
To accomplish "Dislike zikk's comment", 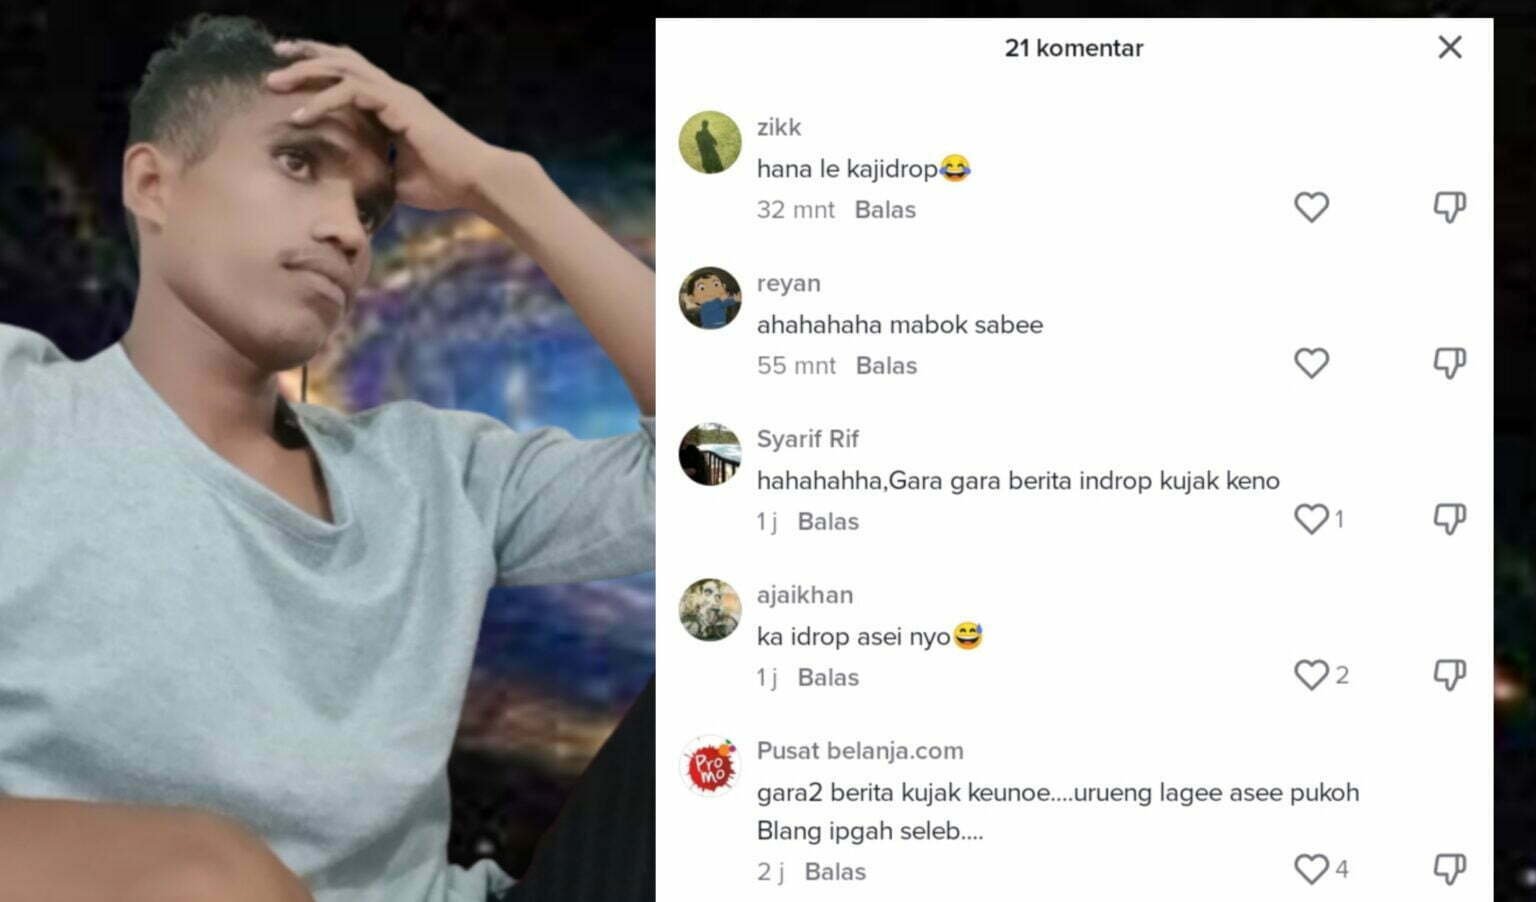I will pos(1449,207).
